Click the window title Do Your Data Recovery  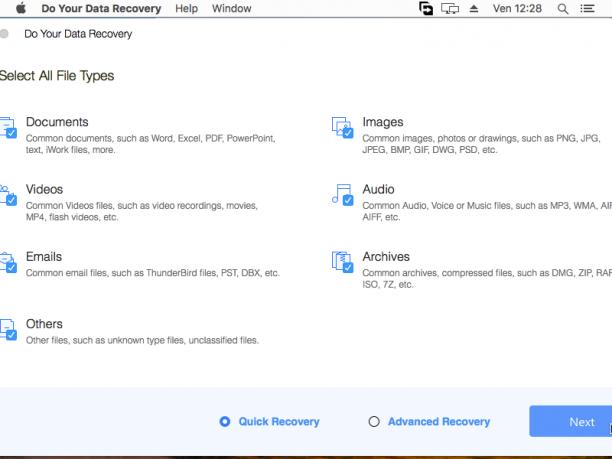click(78, 34)
